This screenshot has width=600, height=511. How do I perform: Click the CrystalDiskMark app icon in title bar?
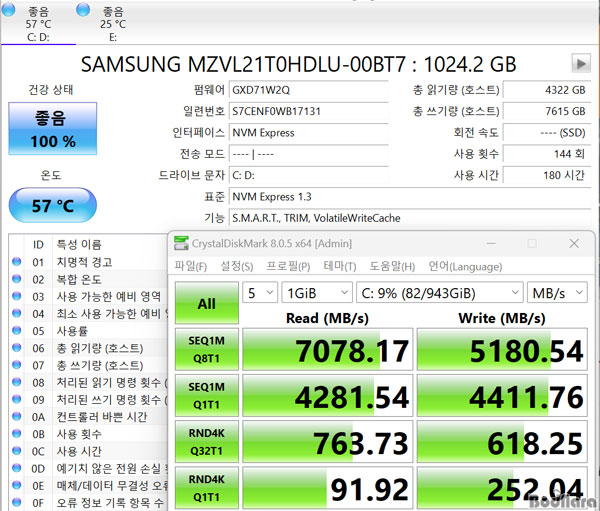click(x=181, y=243)
